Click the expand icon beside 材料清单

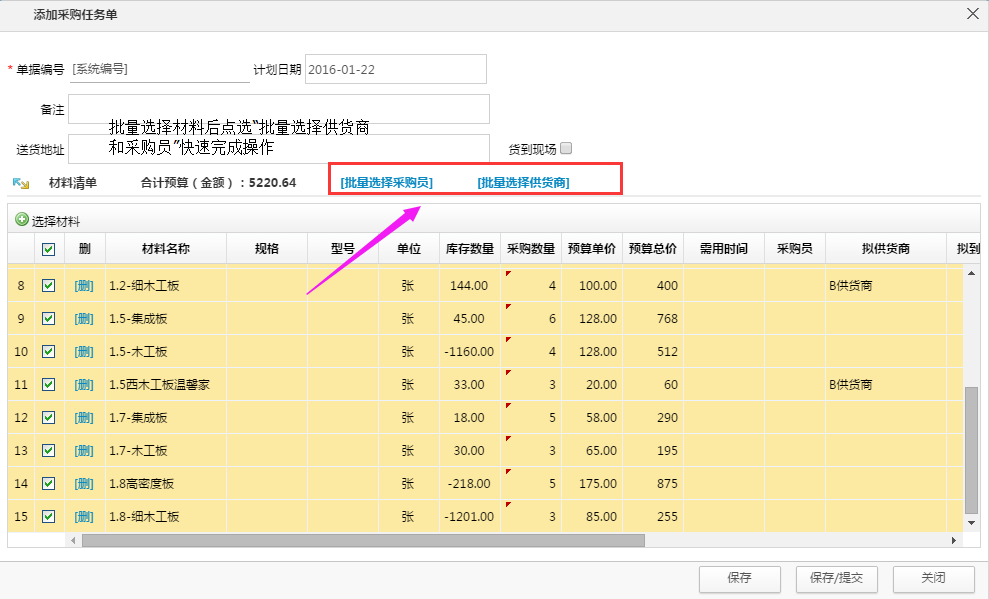click(21, 183)
